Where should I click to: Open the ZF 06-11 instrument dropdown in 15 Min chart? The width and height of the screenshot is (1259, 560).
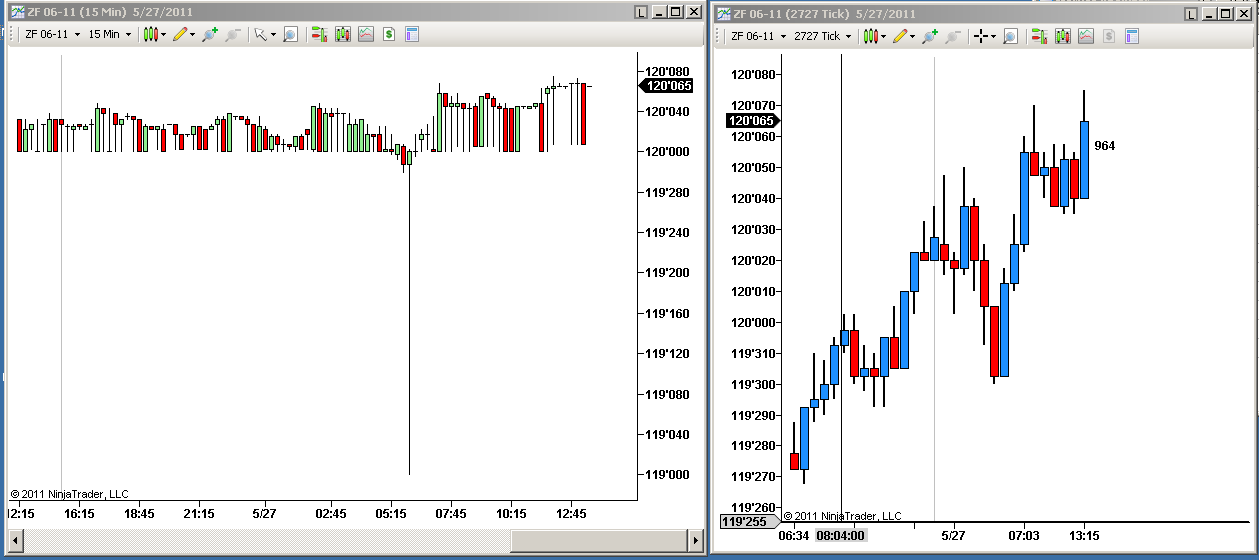52,34
